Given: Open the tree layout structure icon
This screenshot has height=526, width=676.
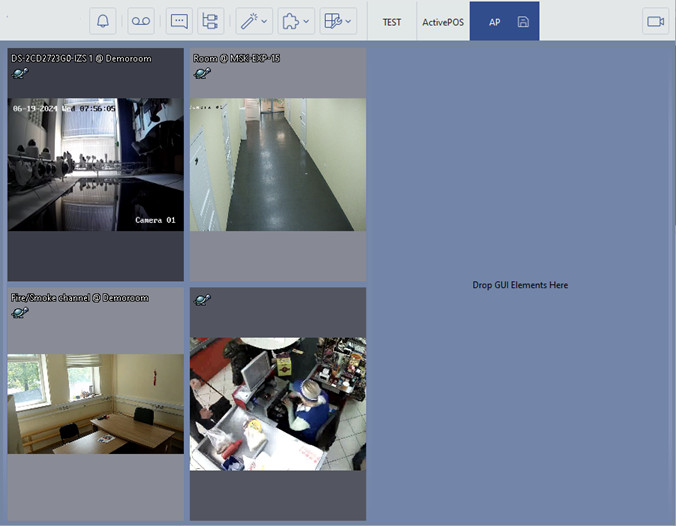Looking at the screenshot, I should click(210, 21).
